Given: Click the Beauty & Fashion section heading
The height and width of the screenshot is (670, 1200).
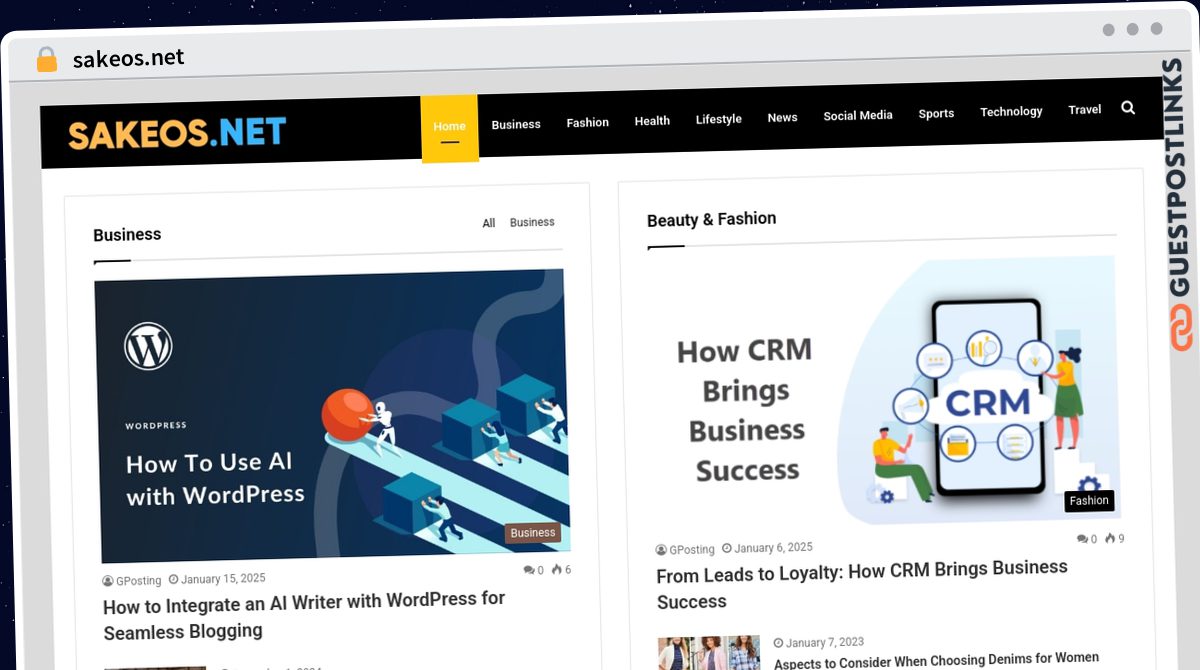Looking at the screenshot, I should (711, 219).
